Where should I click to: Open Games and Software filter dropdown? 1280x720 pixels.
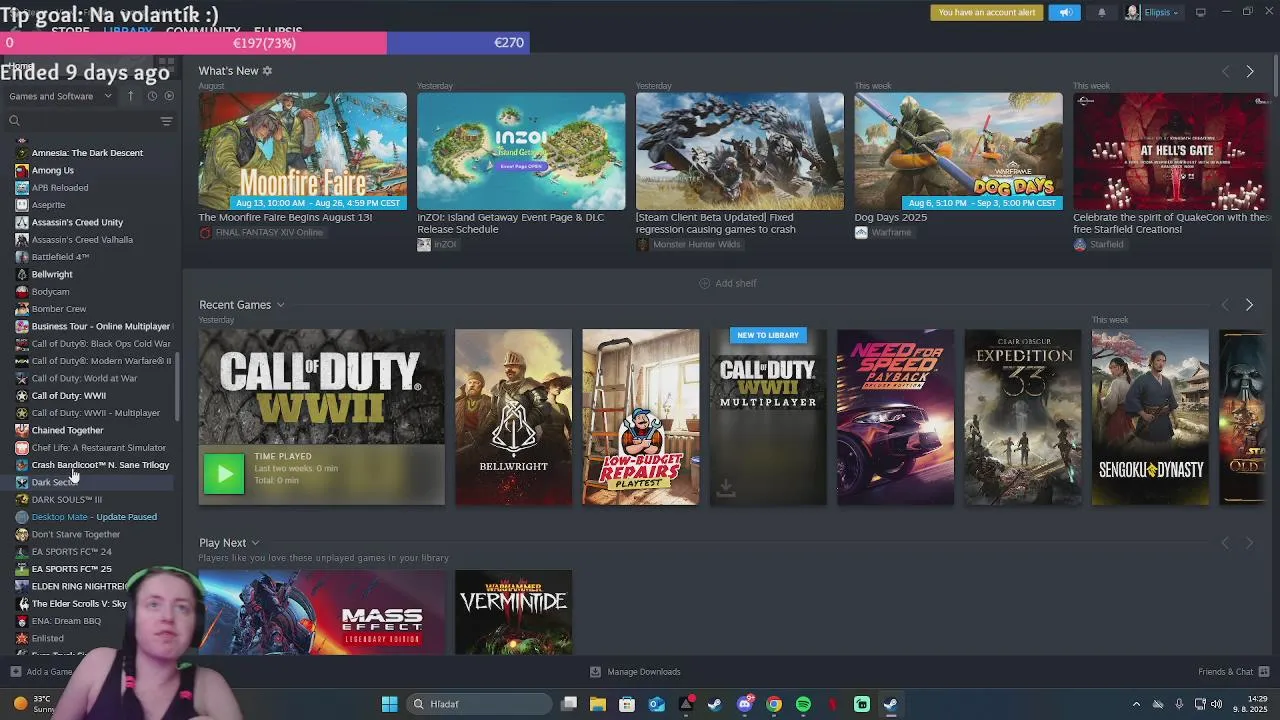[x=60, y=96]
